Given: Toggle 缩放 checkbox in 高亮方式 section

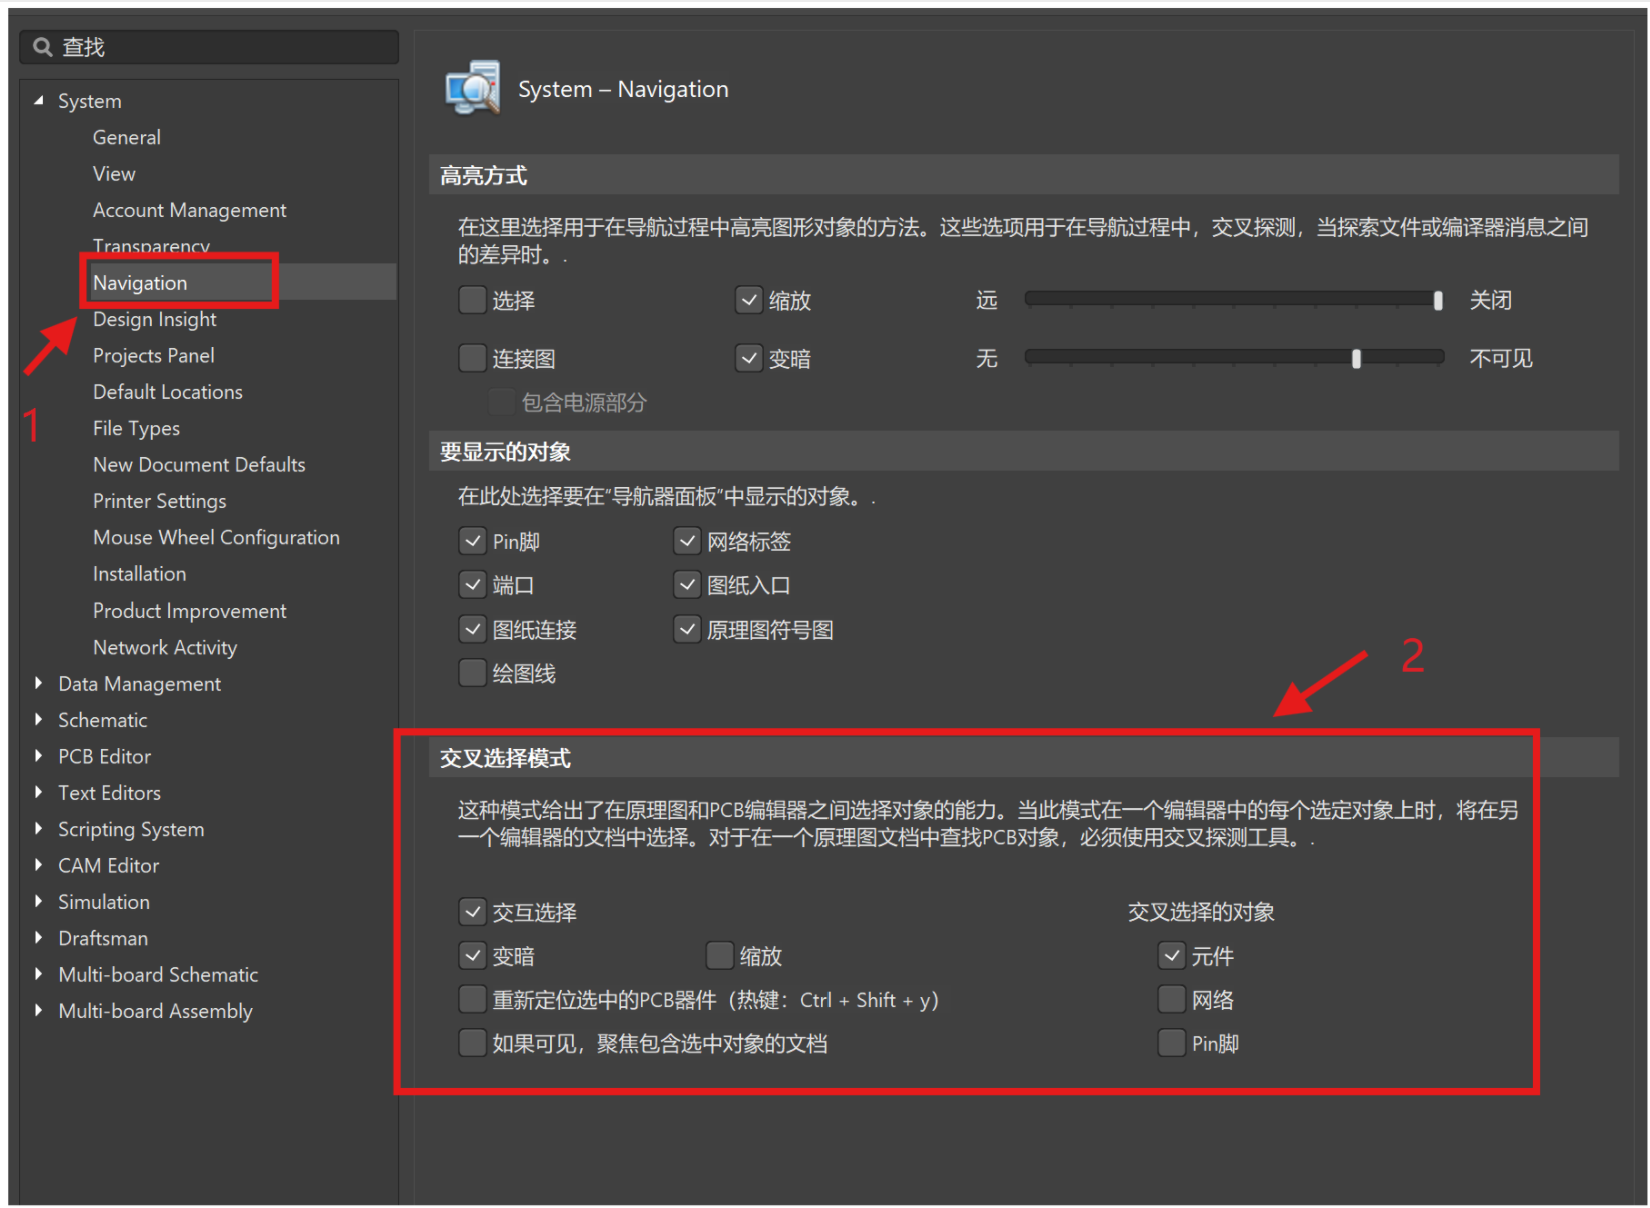Looking at the screenshot, I should pos(749,300).
